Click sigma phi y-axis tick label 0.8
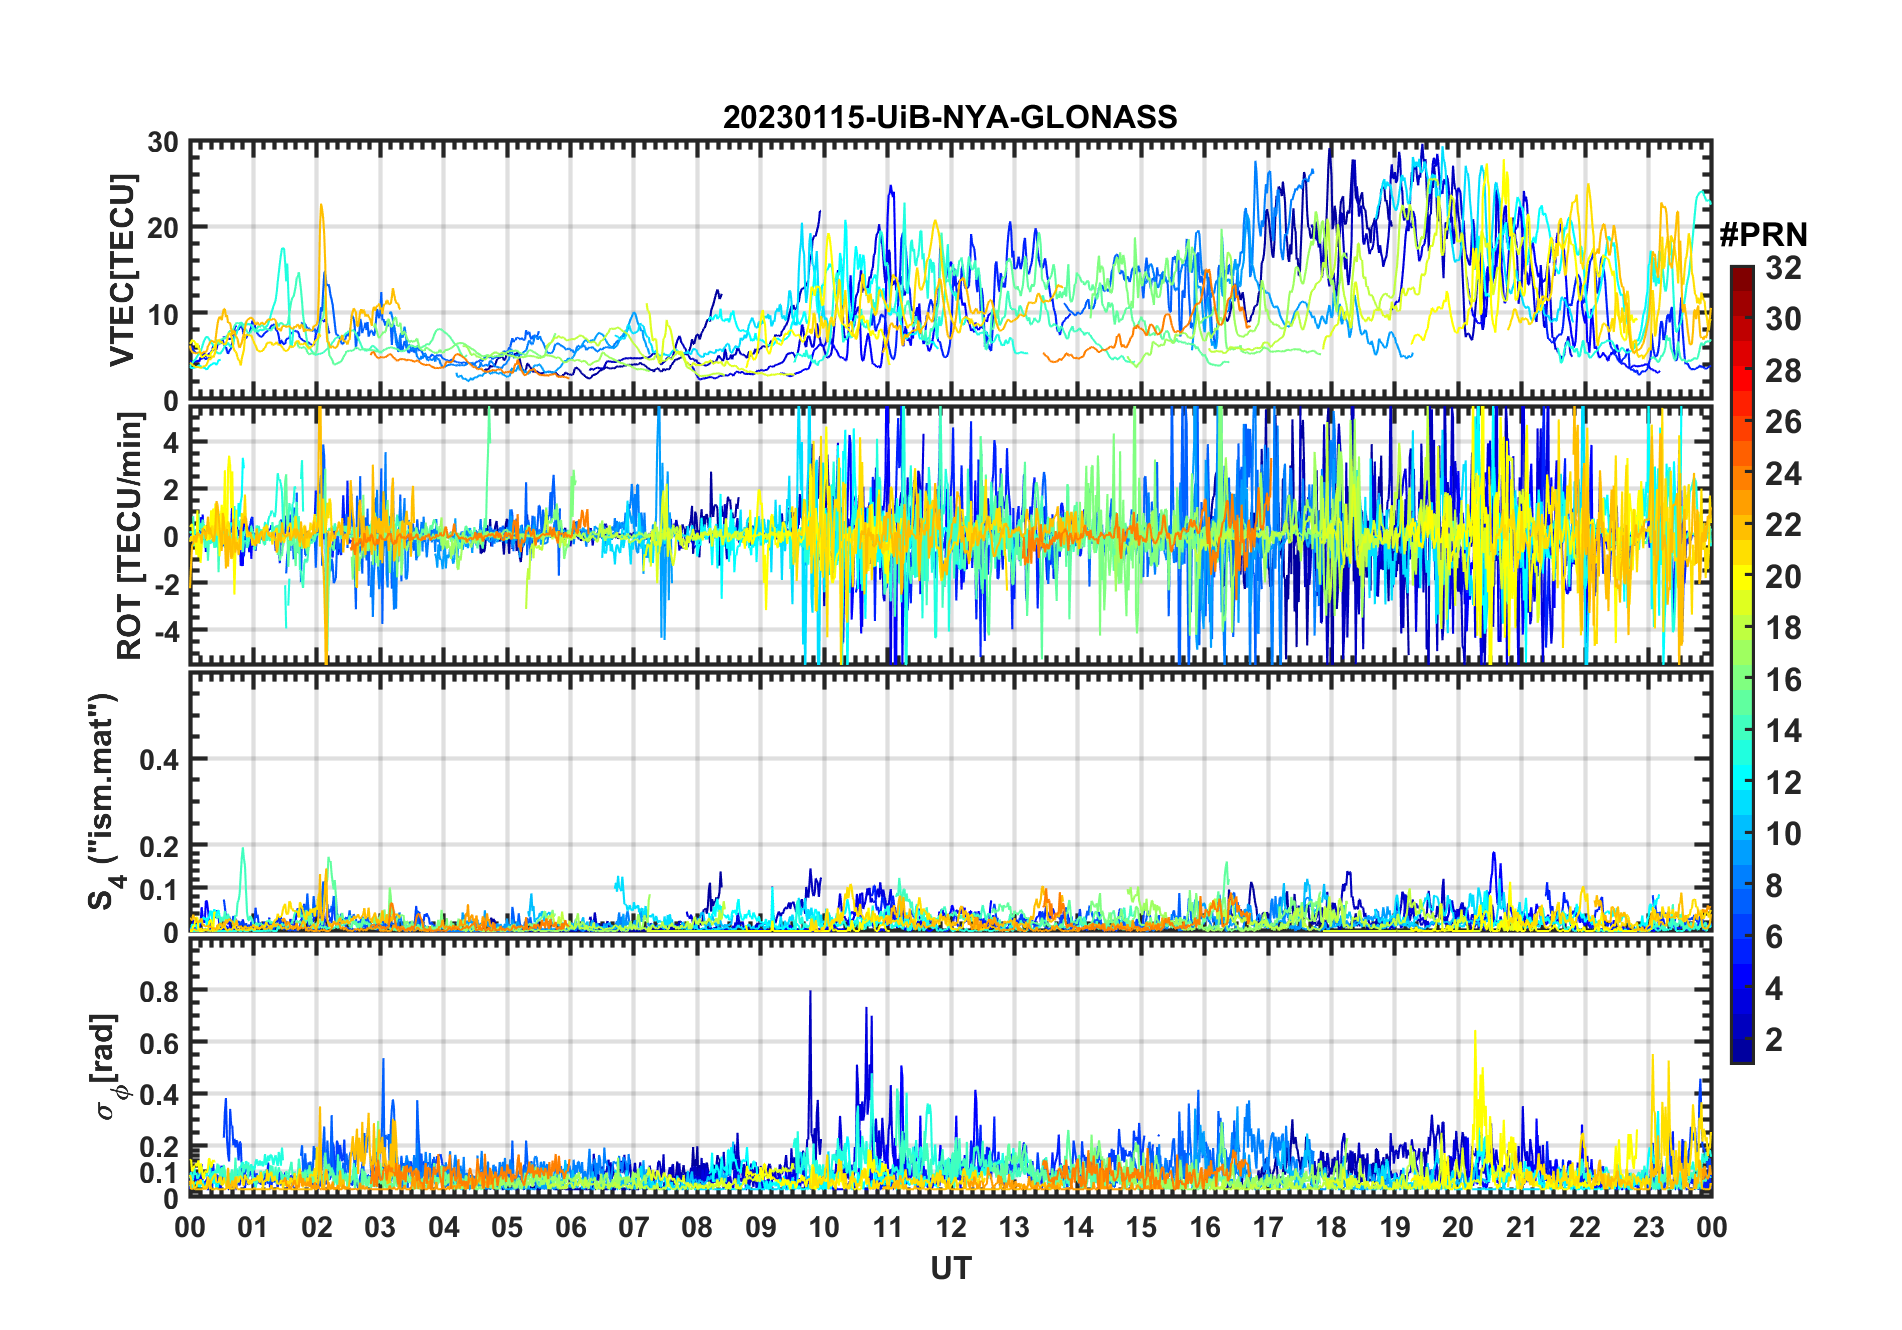1902x1330 pixels. [x=160, y=991]
